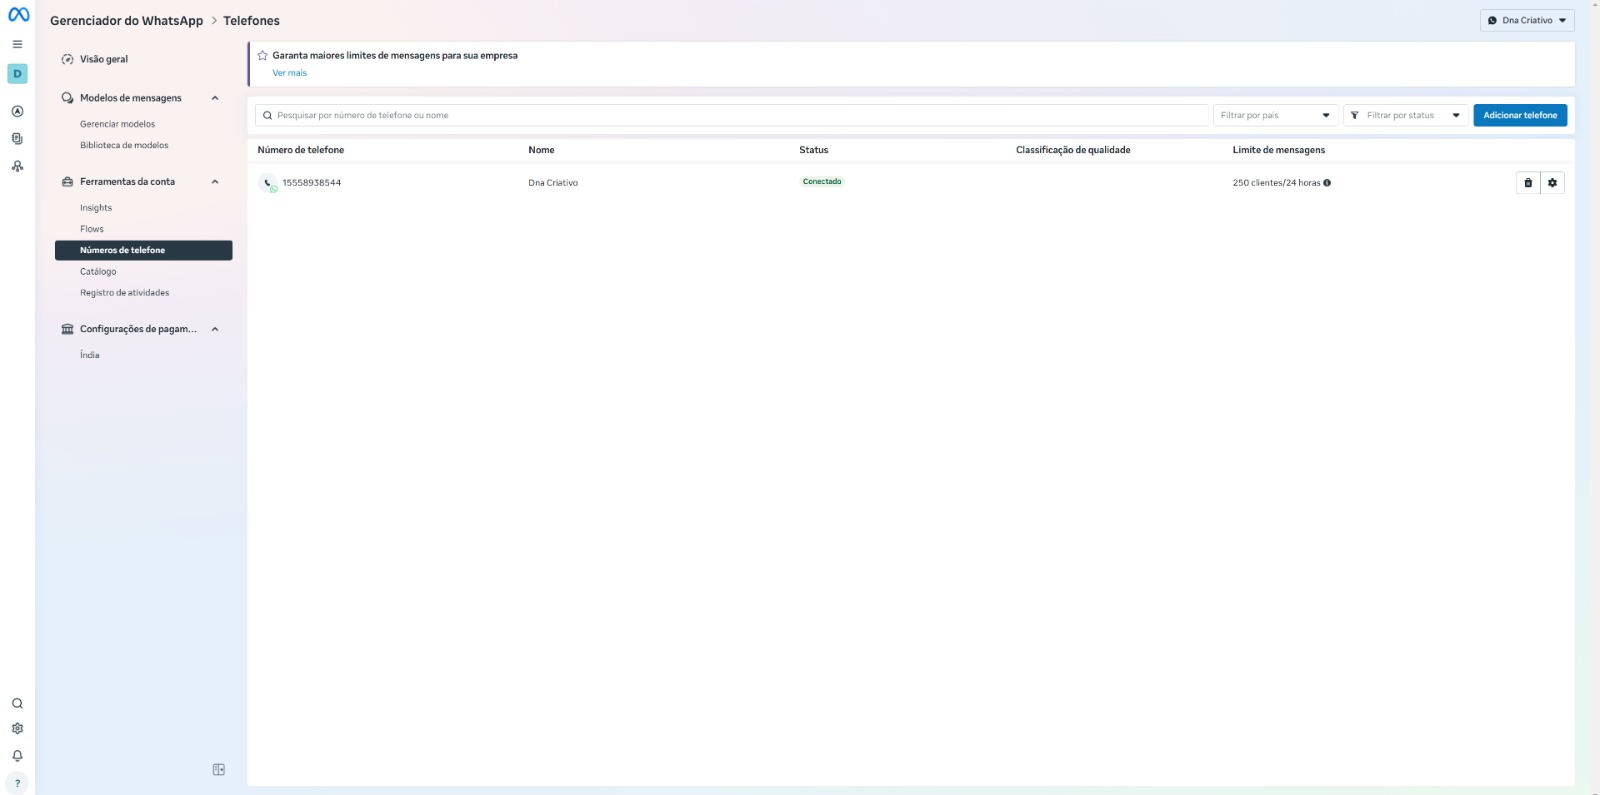Open the Filtrar por país dropdown
Screen dimensions: 1600x795
[1275, 116]
